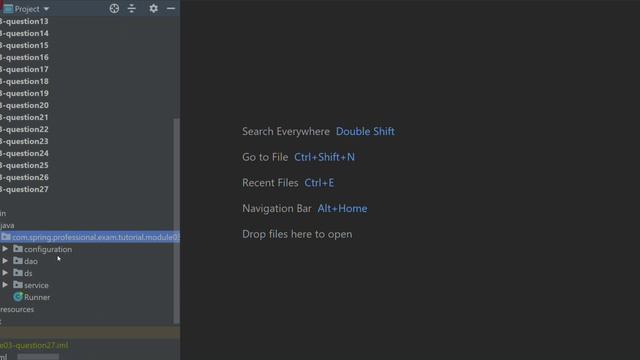Select the question15 module
The width and height of the screenshot is (640, 360).
point(24,45)
